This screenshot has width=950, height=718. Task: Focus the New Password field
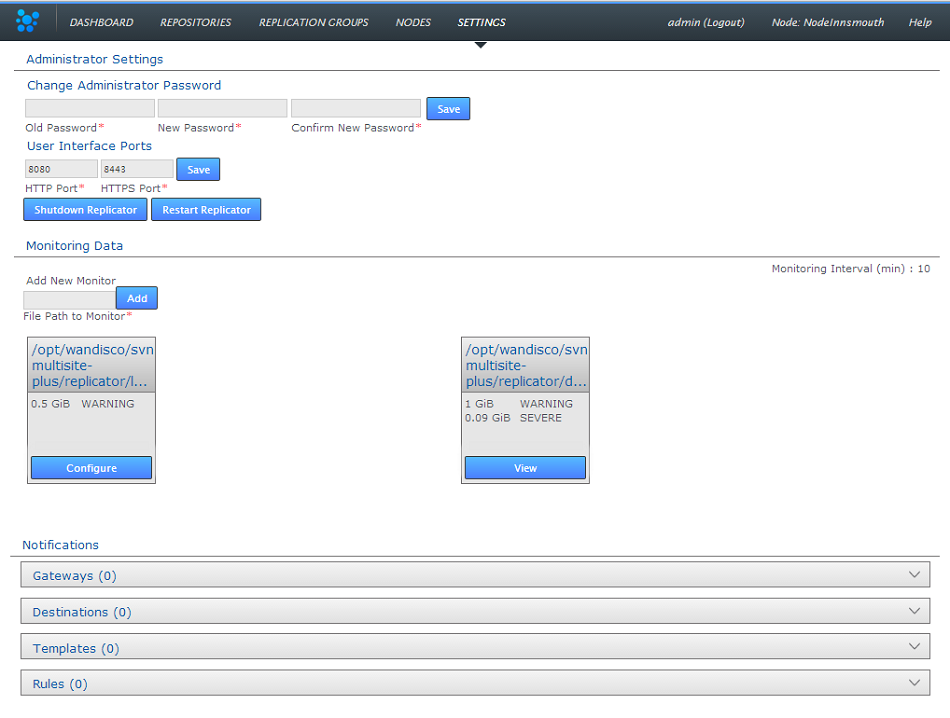[222, 108]
